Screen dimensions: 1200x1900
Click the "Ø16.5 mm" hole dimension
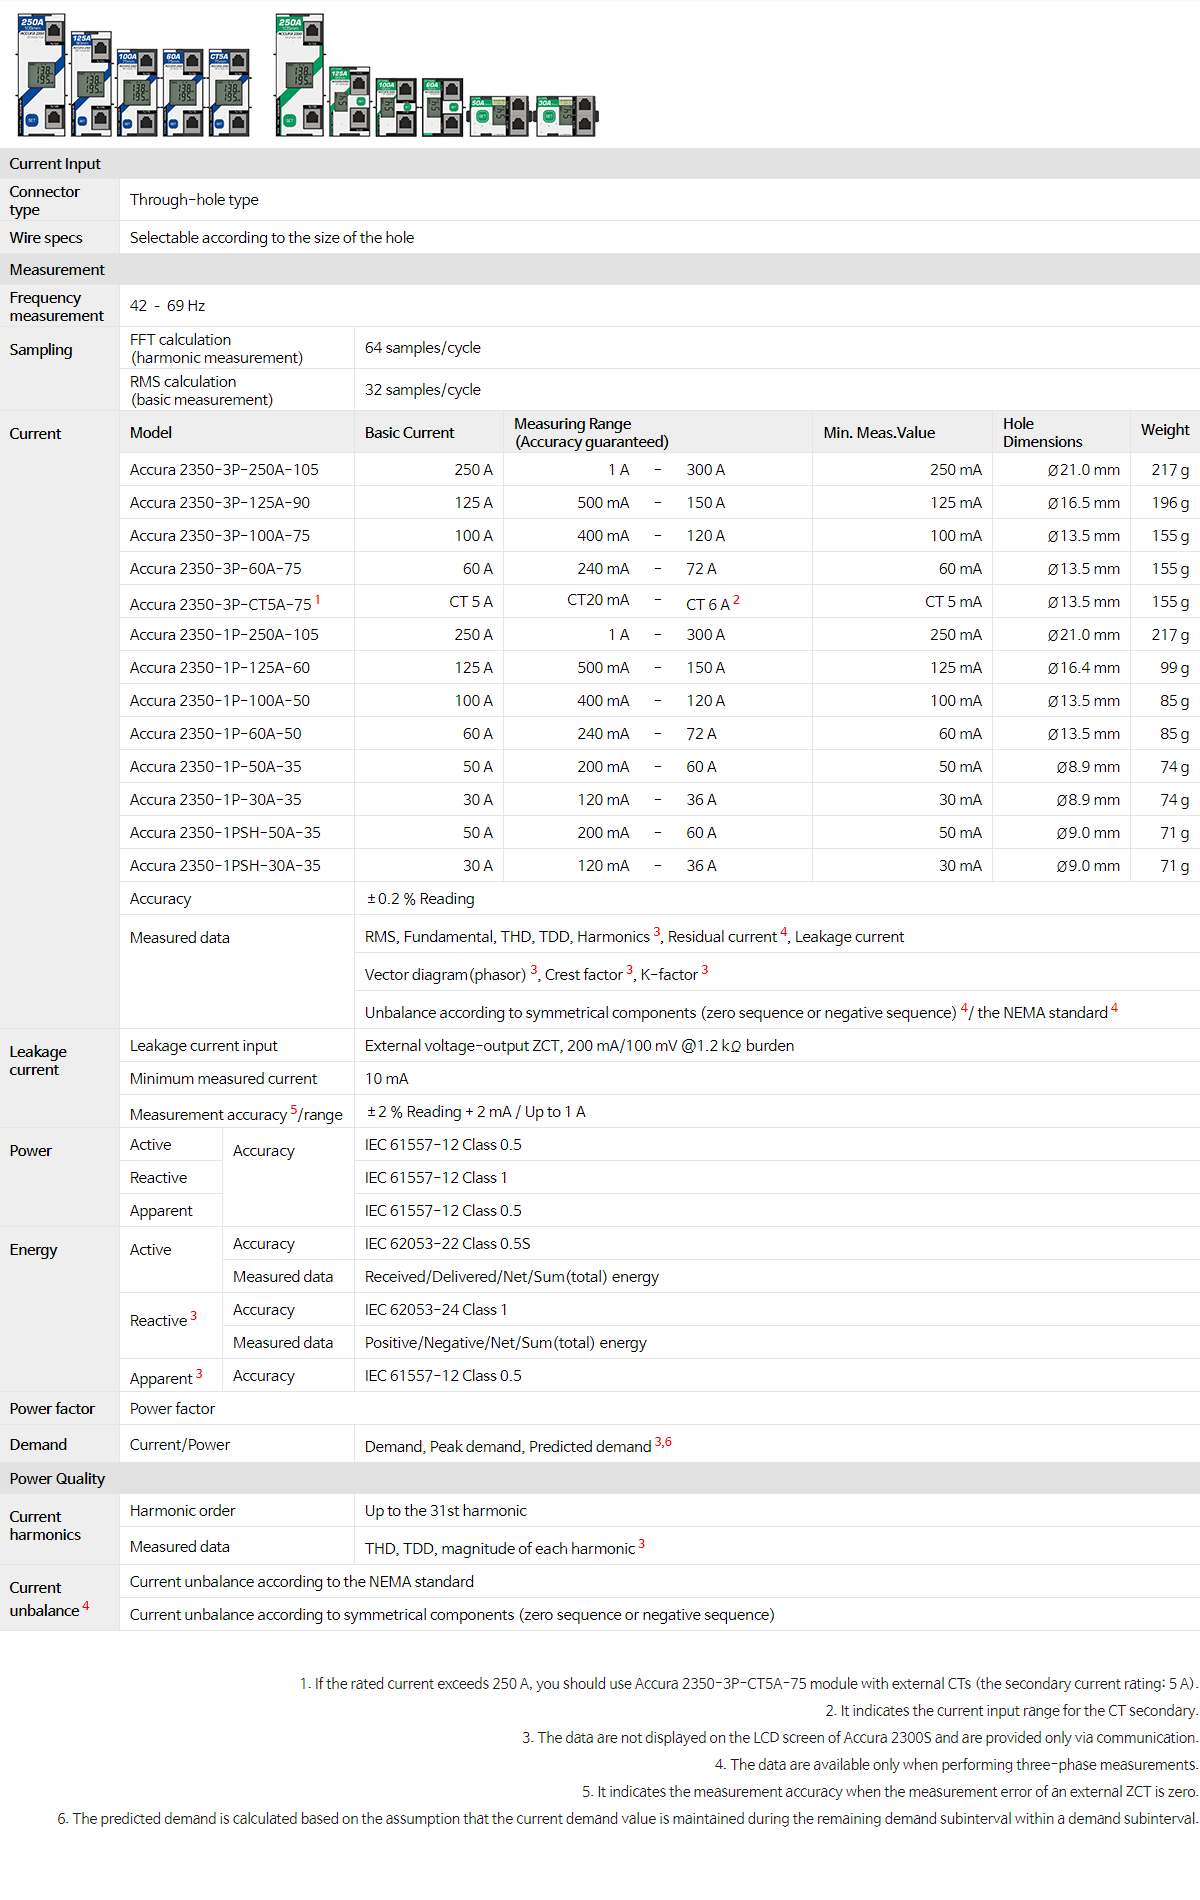point(1084,503)
